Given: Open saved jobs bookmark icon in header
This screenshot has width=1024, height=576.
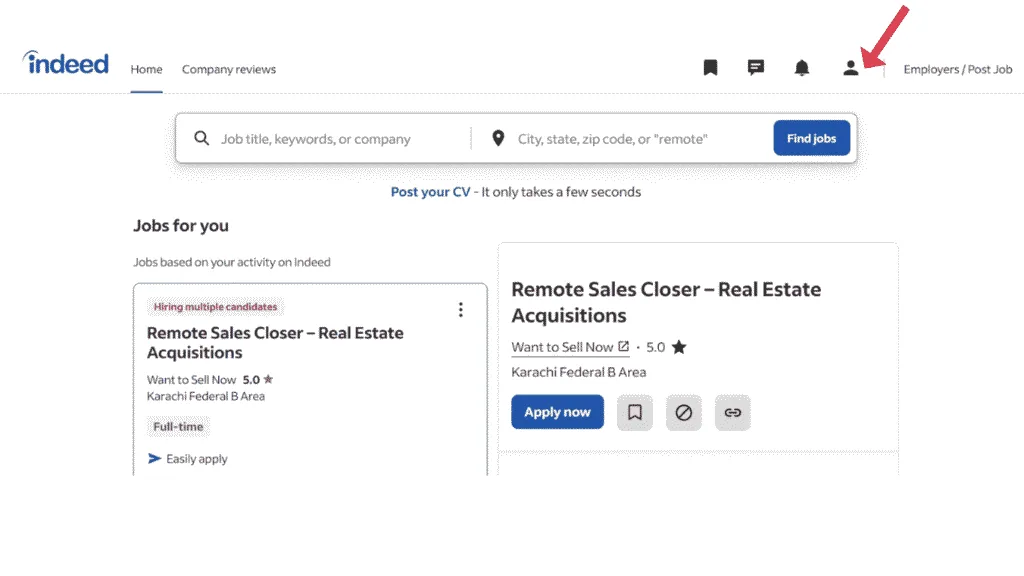Looking at the screenshot, I should coord(710,68).
